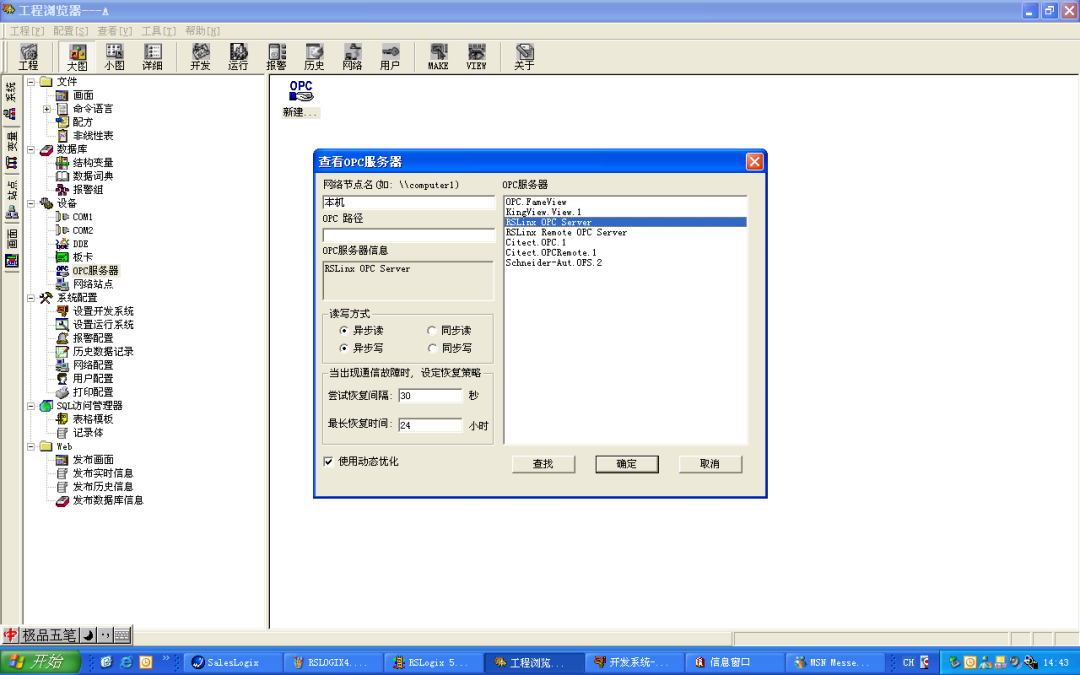Switch to SalesLogix taskbar window
1080x675 pixels.
[233, 663]
